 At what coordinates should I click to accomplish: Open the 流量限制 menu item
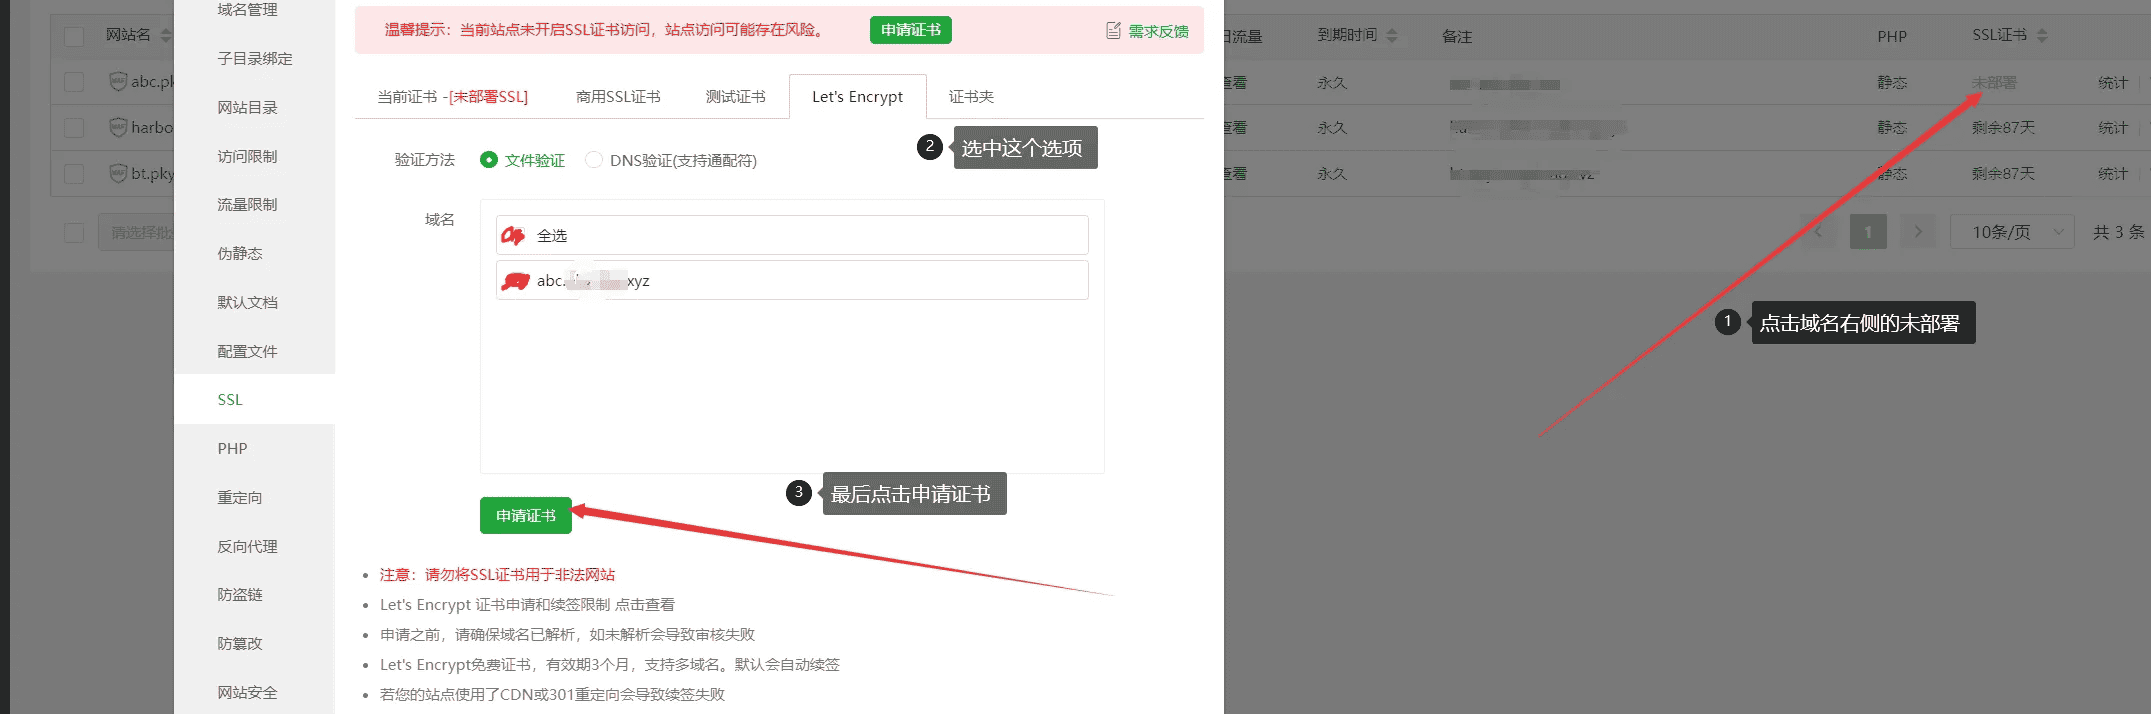point(247,204)
